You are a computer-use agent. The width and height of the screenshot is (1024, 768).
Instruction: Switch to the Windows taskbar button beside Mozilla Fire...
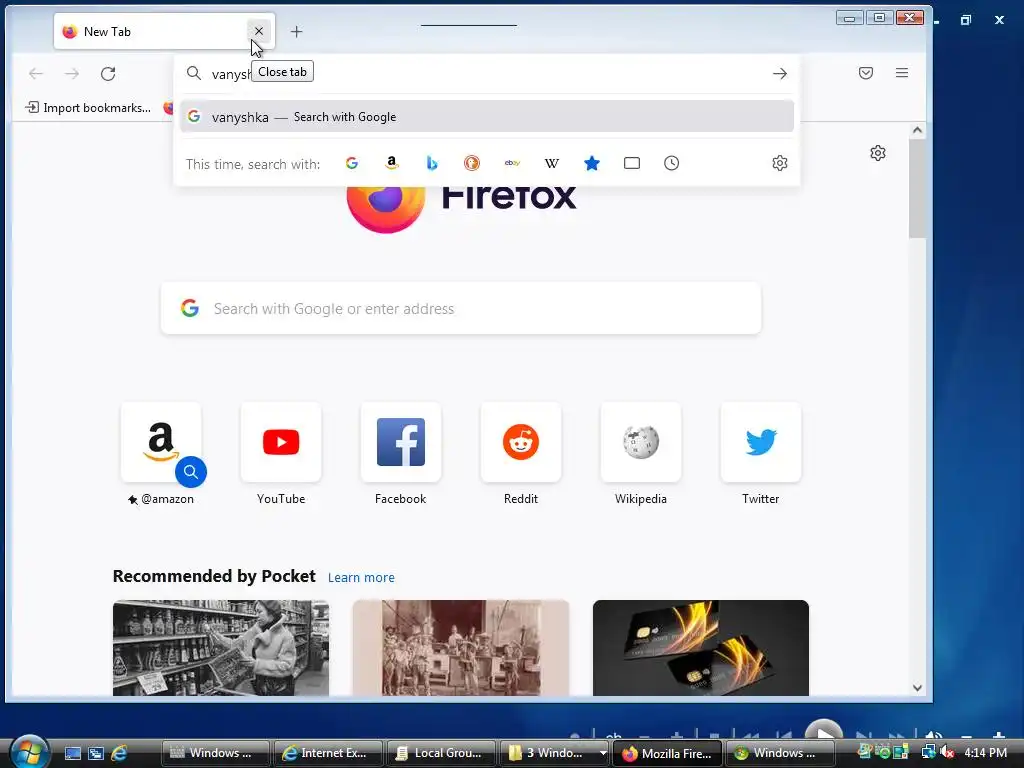(x=780, y=753)
